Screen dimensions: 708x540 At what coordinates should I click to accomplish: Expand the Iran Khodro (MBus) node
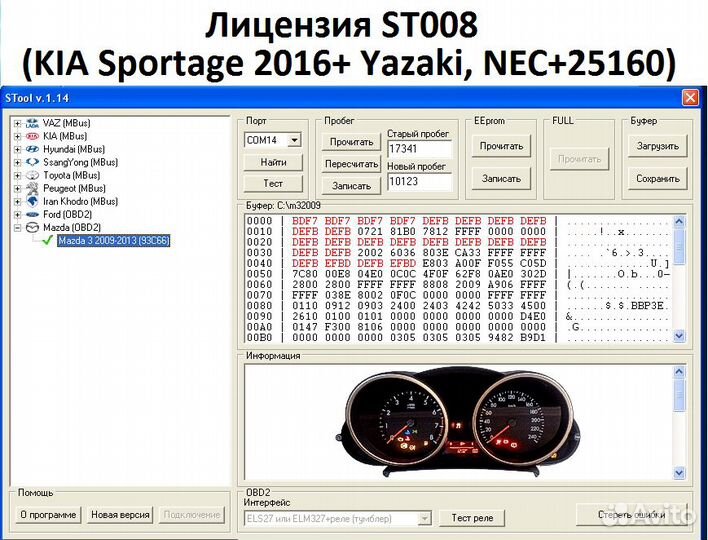(x=17, y=201)
